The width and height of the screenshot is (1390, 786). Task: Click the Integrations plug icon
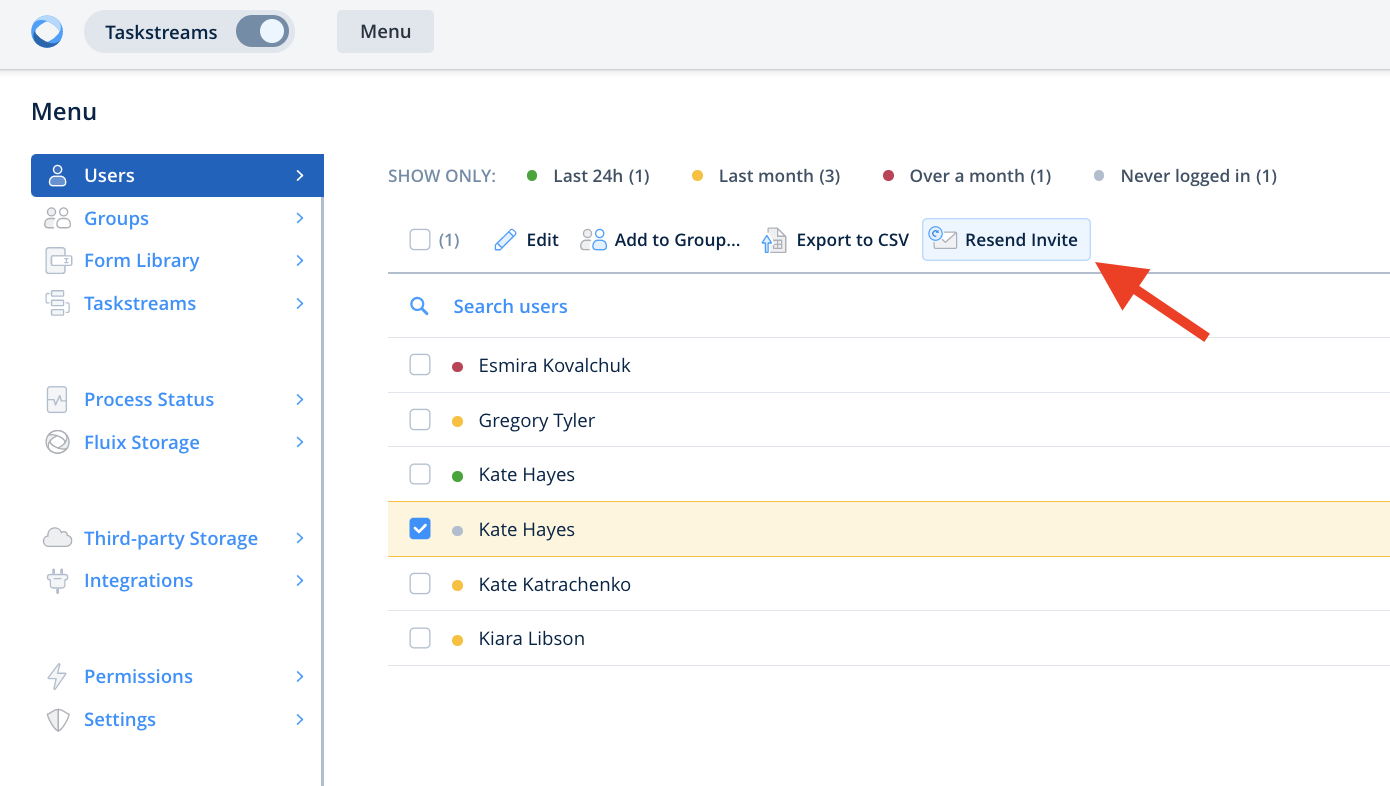[x=58, y=581]
